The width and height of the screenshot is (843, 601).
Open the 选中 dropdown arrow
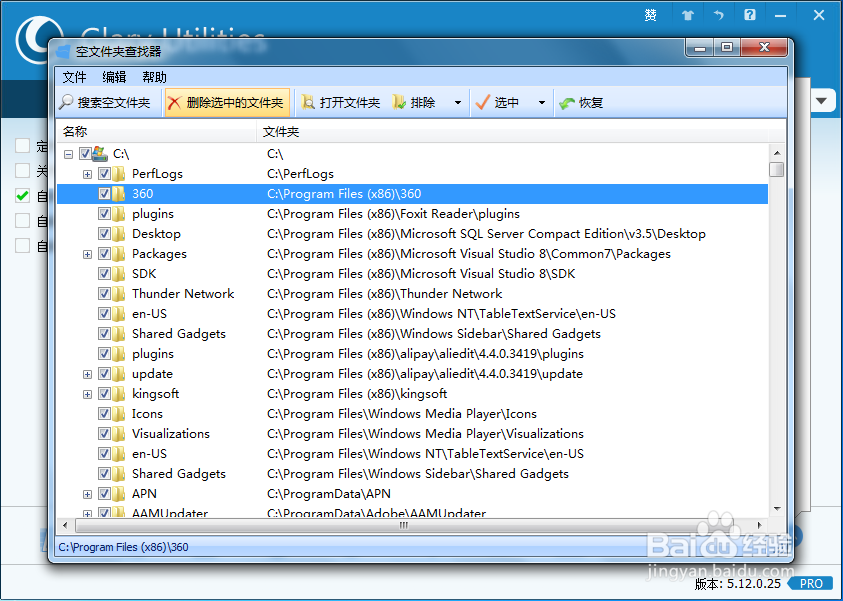(x=541, y=103)
